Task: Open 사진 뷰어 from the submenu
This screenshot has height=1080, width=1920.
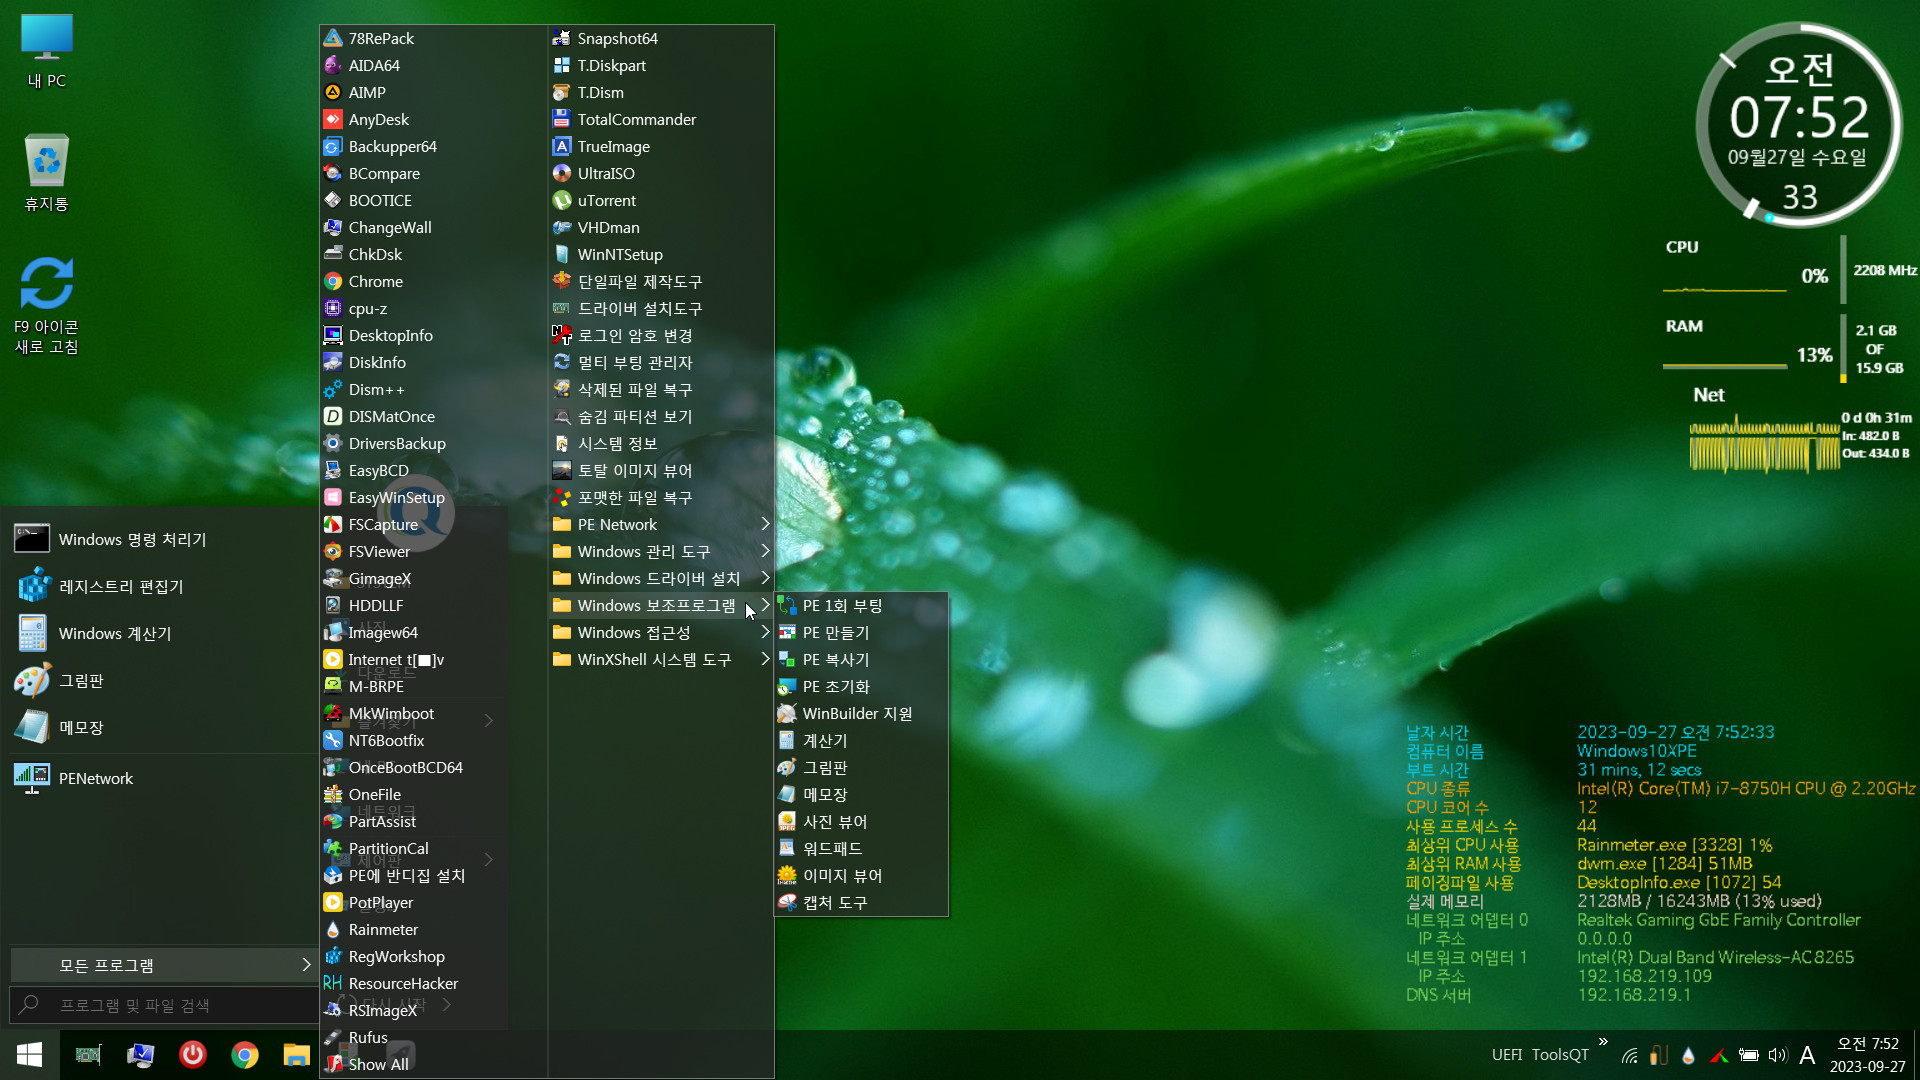Action: click(861, 821)
